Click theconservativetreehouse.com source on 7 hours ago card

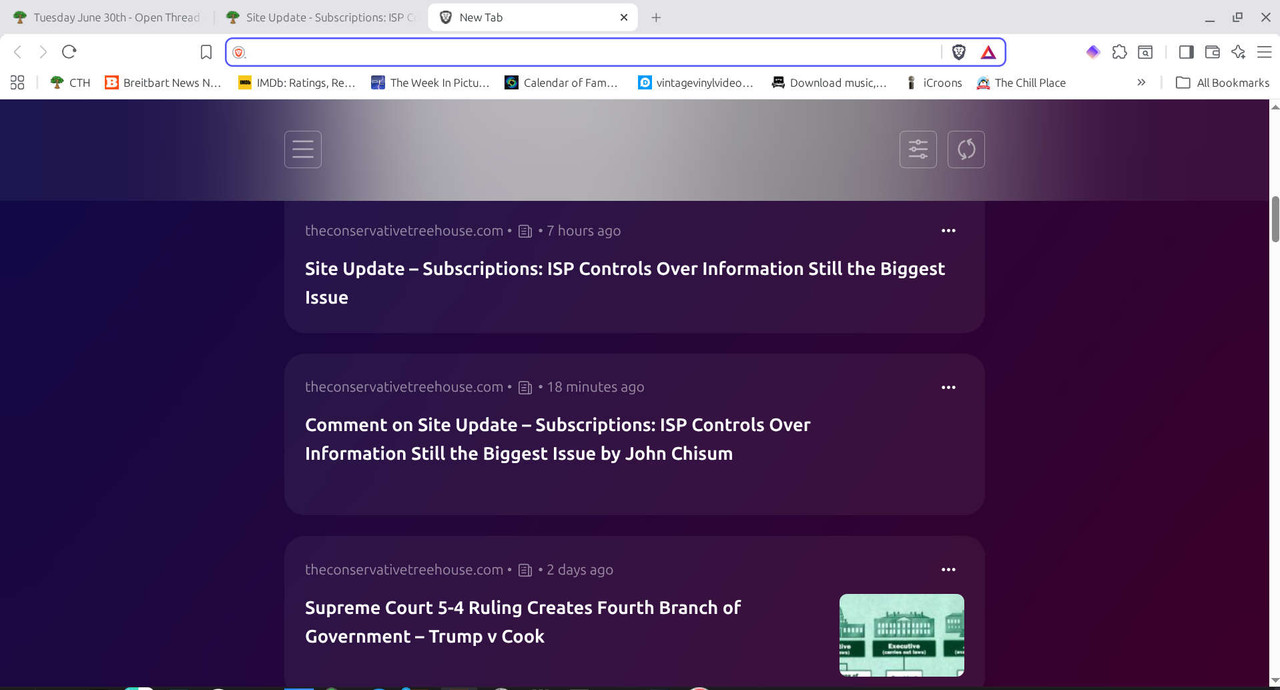[x=404, y=231]
